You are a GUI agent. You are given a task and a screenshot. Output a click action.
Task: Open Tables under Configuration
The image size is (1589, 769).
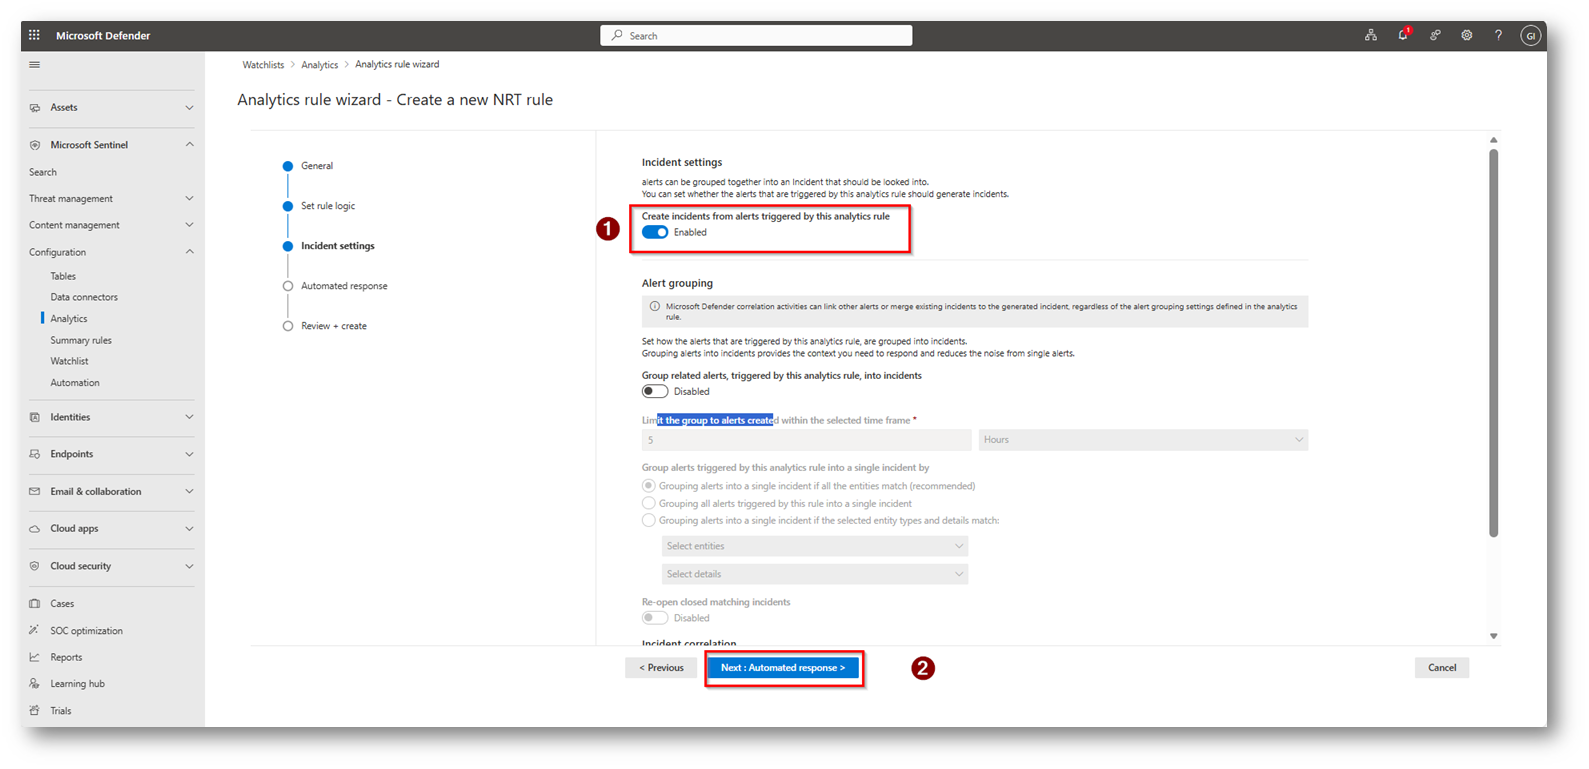point(63,276)
